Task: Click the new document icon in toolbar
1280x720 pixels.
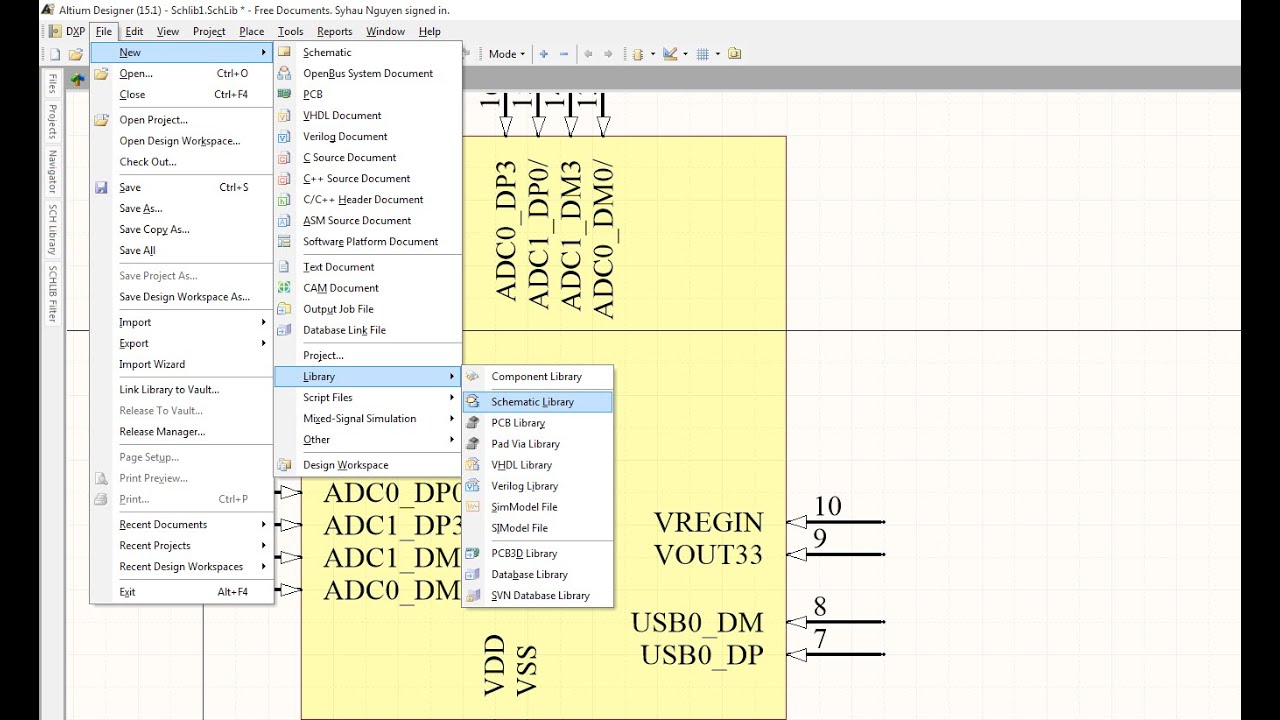Action: coord(55,54)
